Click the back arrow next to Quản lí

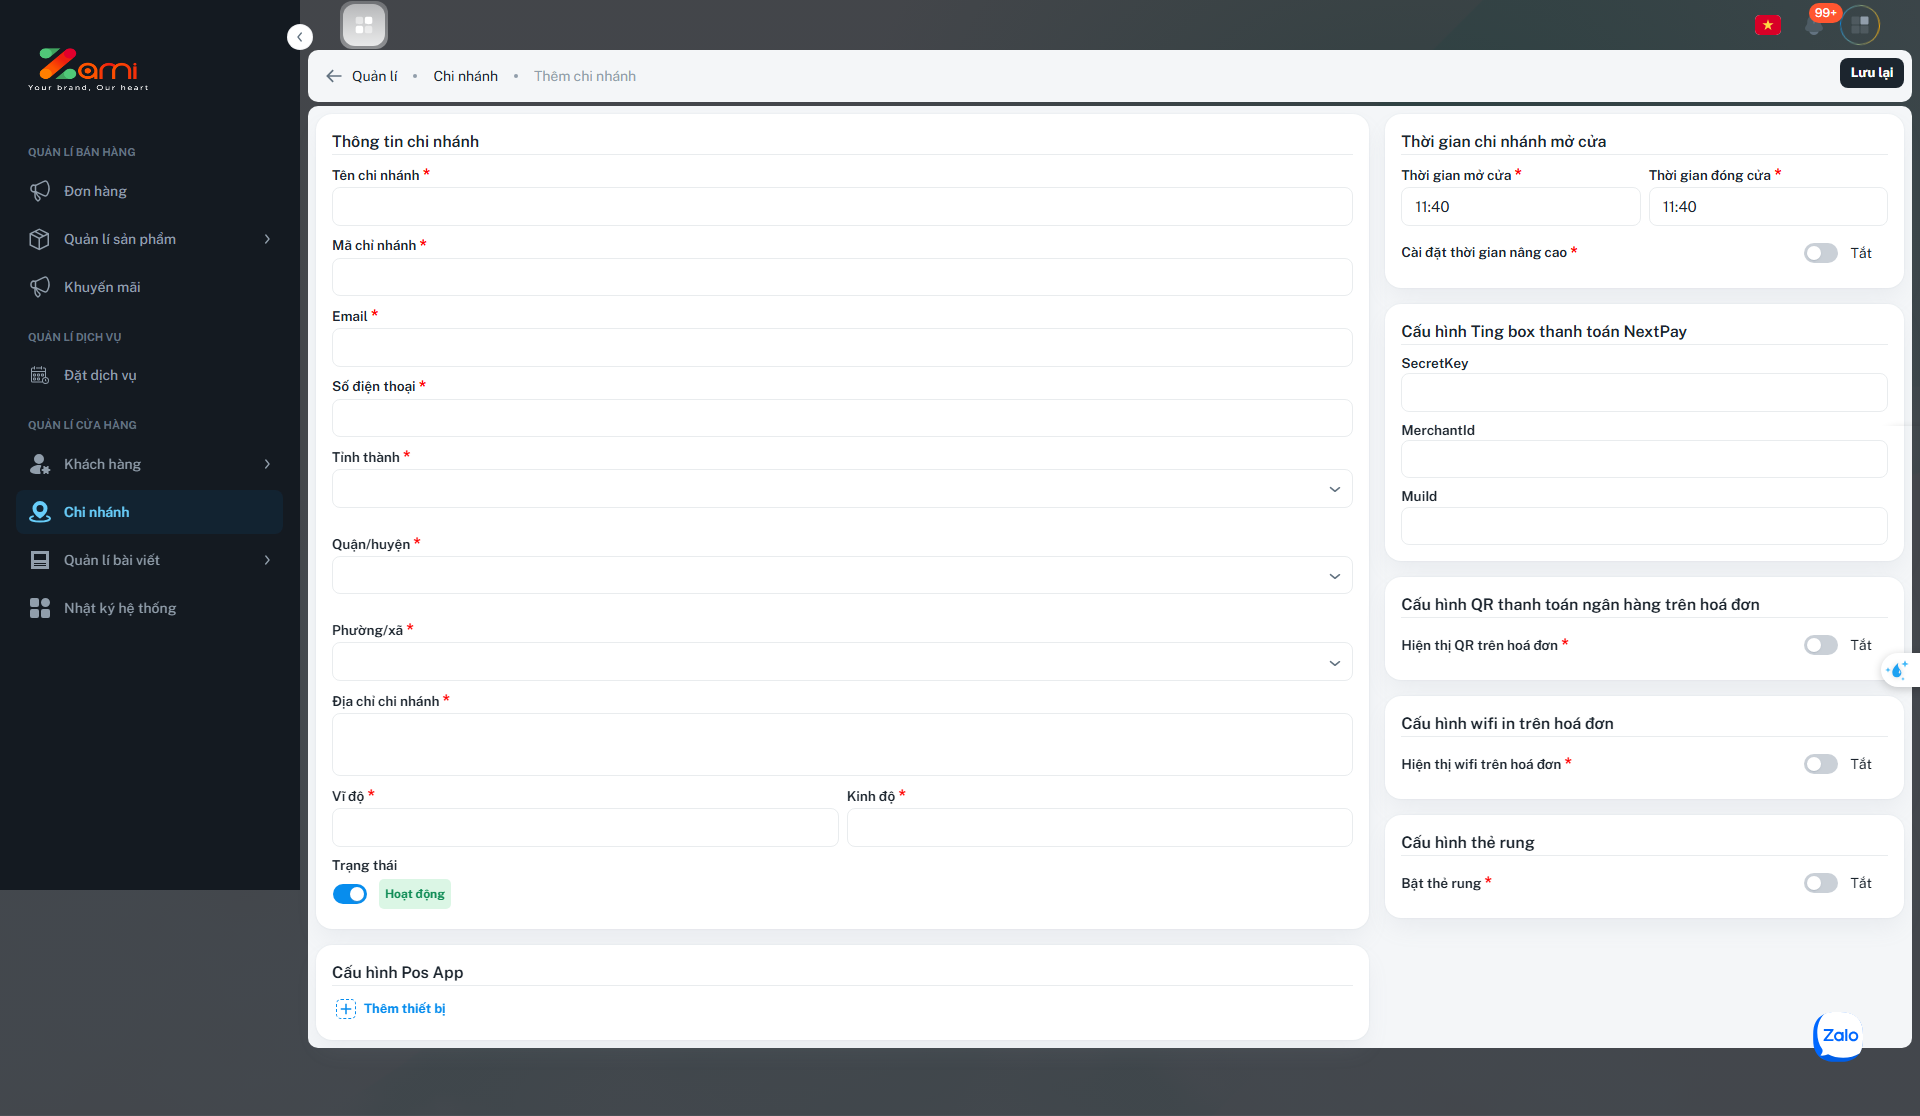[334, 76]
